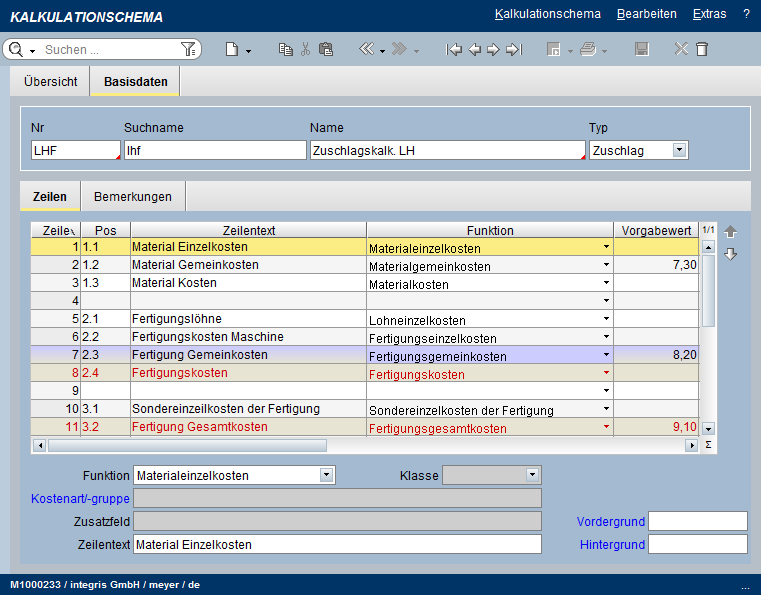Open print options dropdown arrow
Screen dimensions: 761x595
click(604, 51)
